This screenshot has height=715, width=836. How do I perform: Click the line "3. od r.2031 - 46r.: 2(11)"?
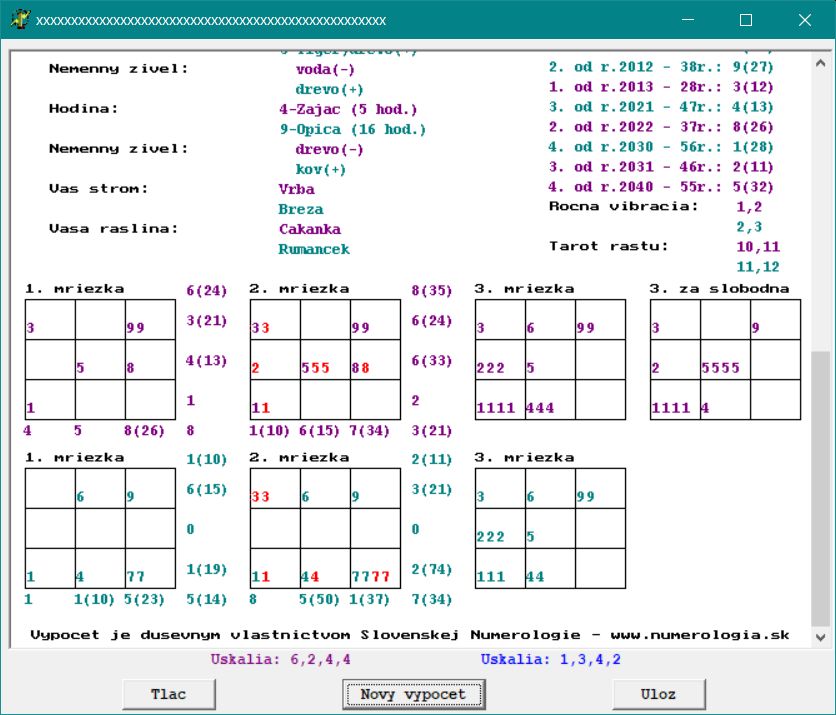click(x=661, y=167)
